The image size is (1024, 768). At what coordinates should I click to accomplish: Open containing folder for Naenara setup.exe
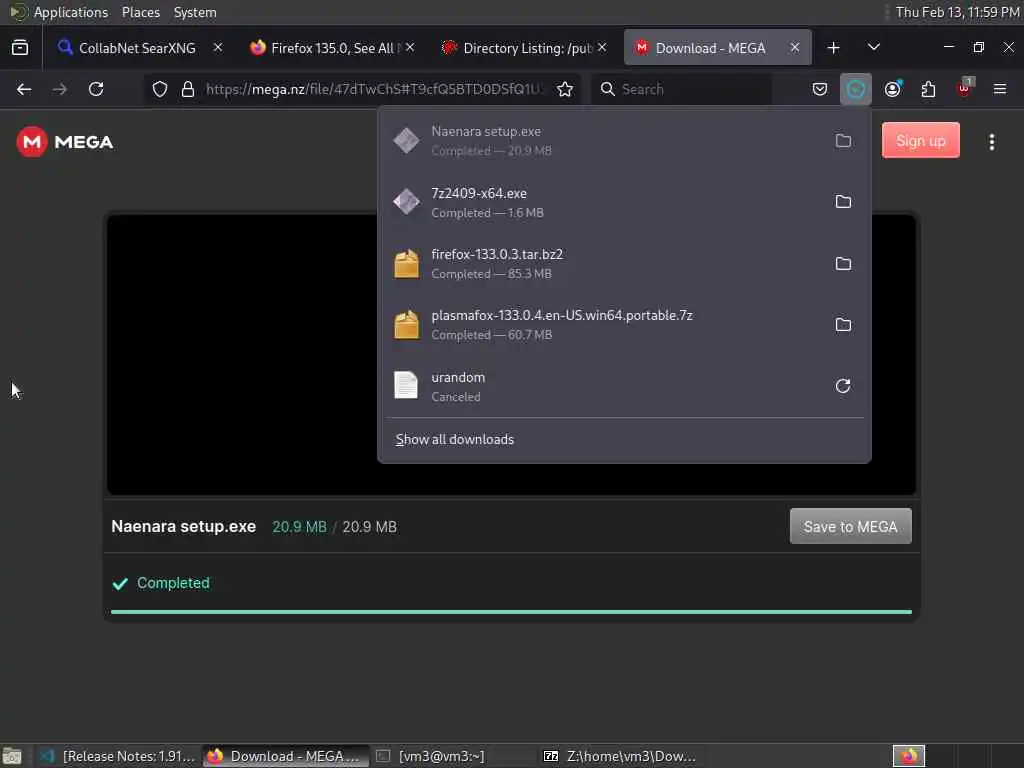(x=843, y=140)
